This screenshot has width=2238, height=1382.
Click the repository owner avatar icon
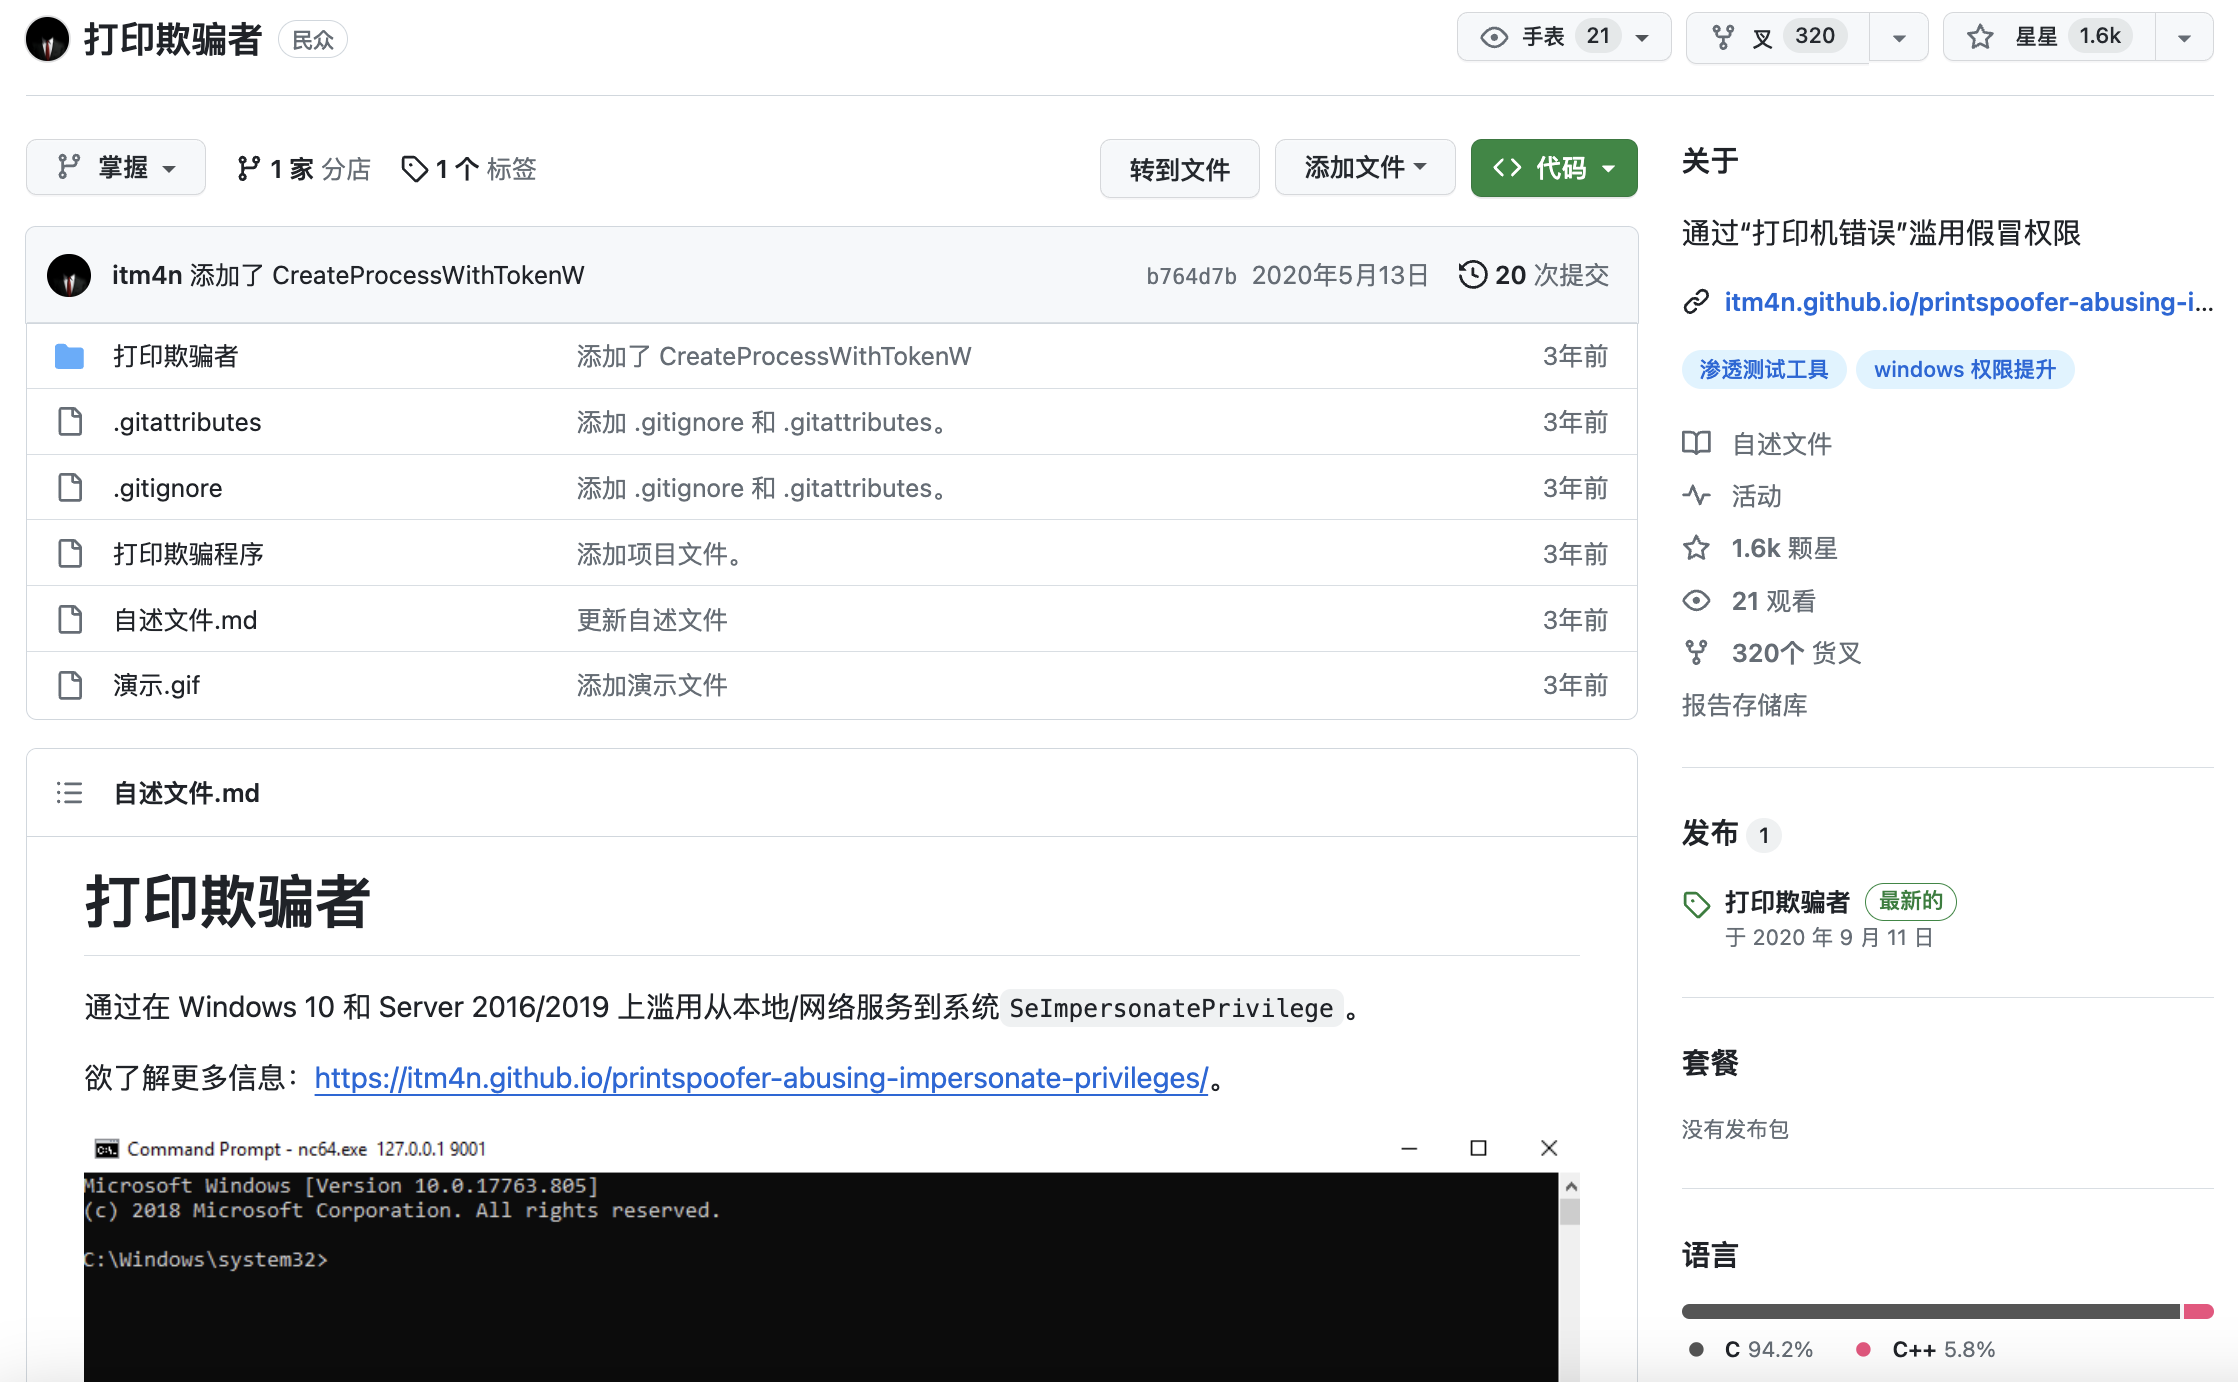point(47,39)
